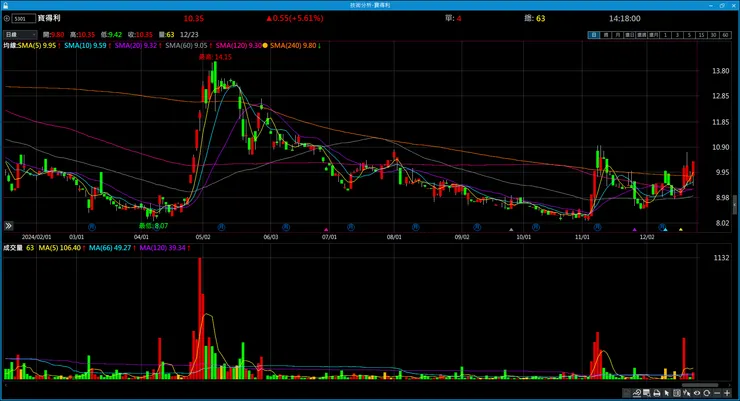The width and height of the screenshot is (740, 401).
Task: Click the crosshair pointer tool icon
Action: (687, 393)
